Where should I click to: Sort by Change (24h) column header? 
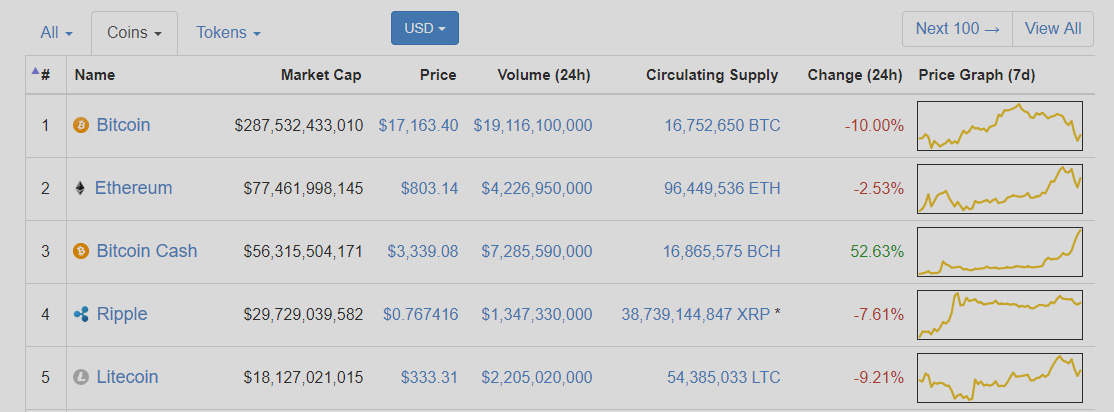pyautogui.click(x=855, y=75)
